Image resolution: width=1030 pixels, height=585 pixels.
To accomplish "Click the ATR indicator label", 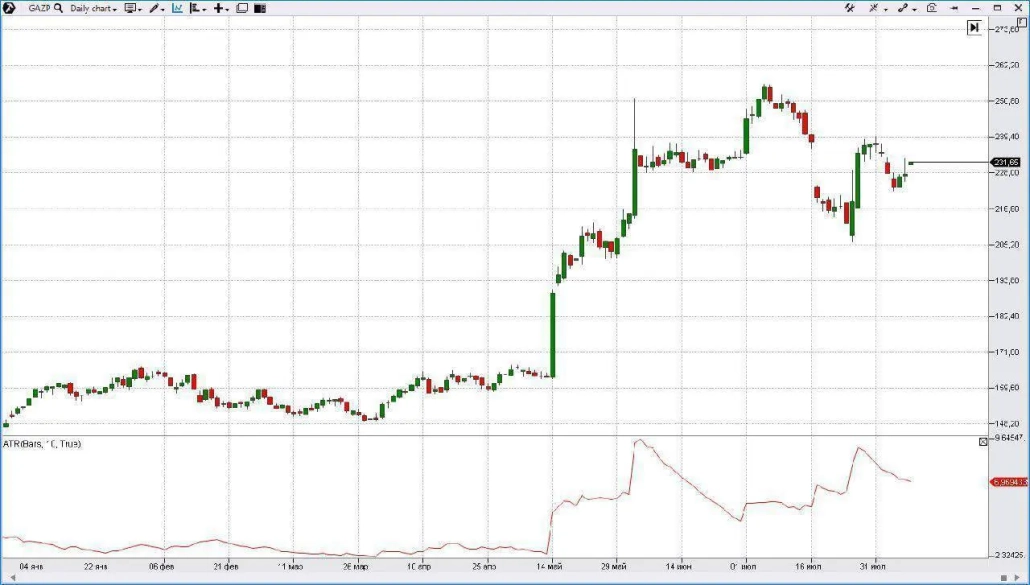I will coord(42,443).
